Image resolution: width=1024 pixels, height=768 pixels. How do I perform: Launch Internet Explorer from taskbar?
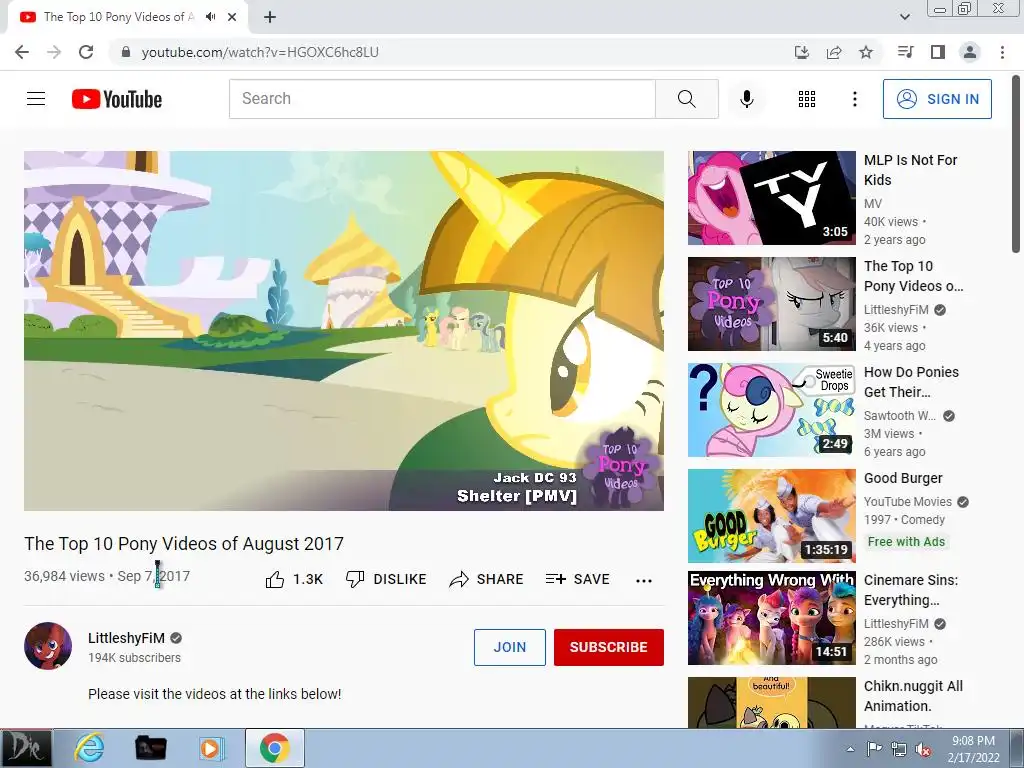click(89, 748)
